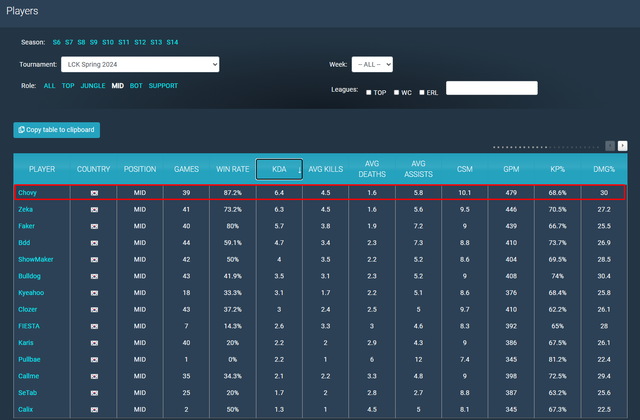
Task: Open ShowMaker's player page
Action: (36, 260)
